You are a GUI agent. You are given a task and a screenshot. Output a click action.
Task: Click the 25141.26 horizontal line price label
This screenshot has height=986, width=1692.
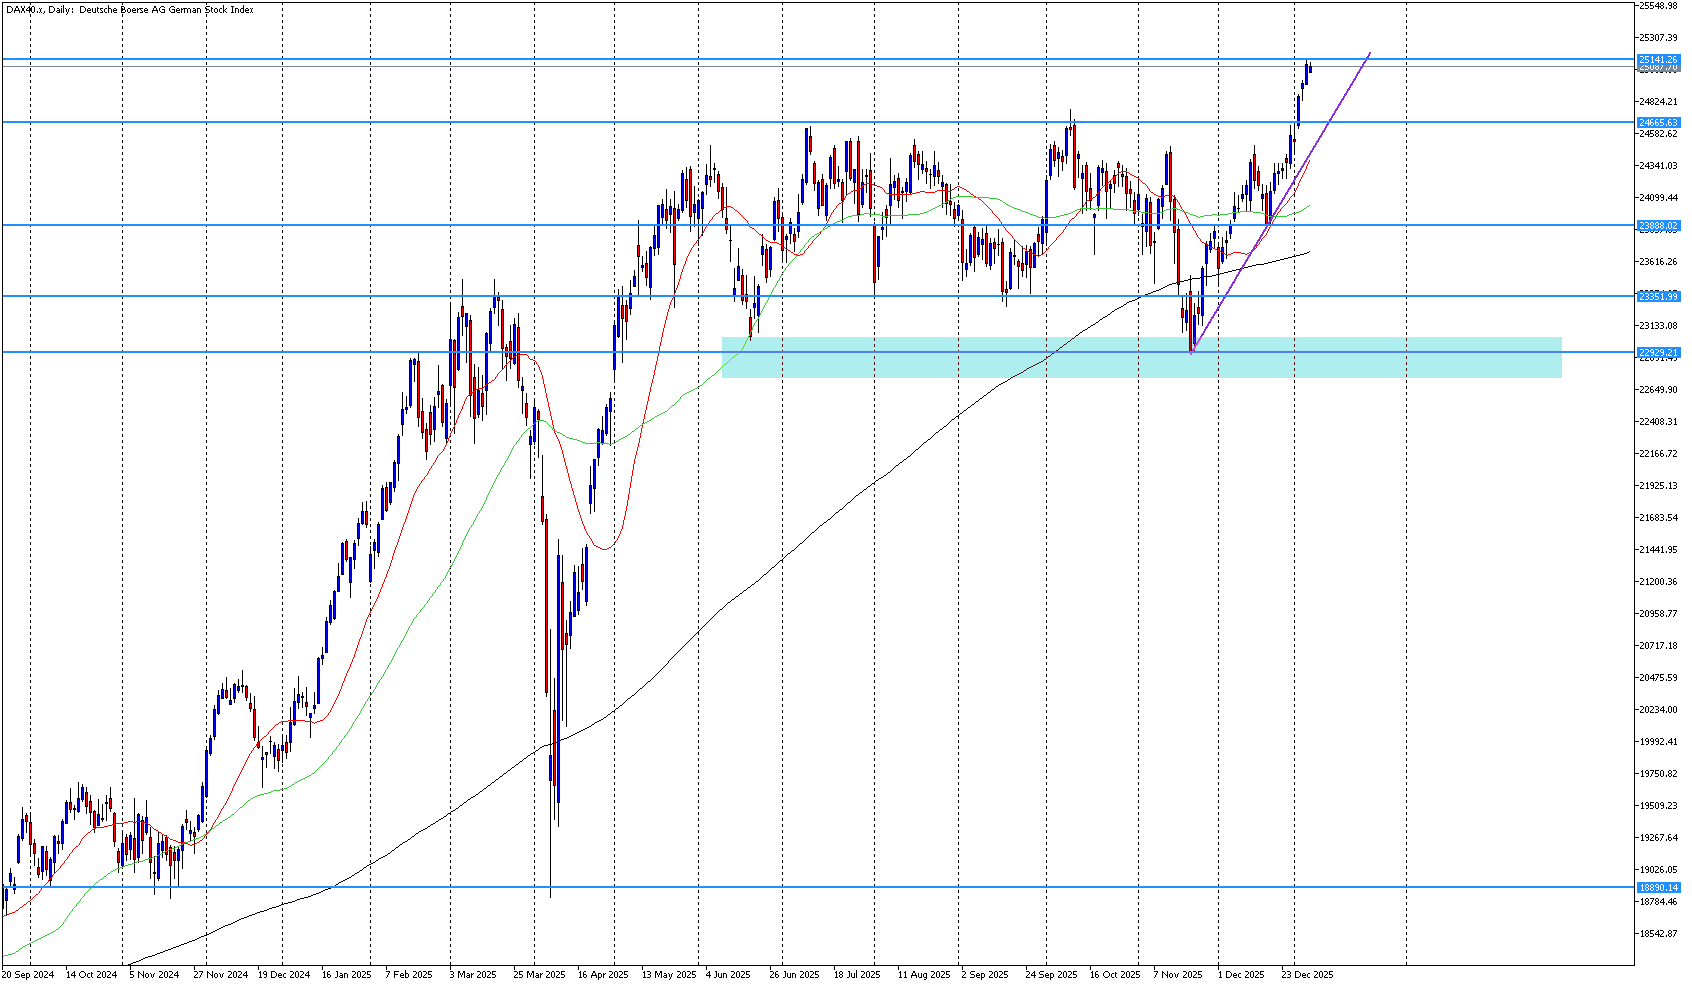(1657, 60)
